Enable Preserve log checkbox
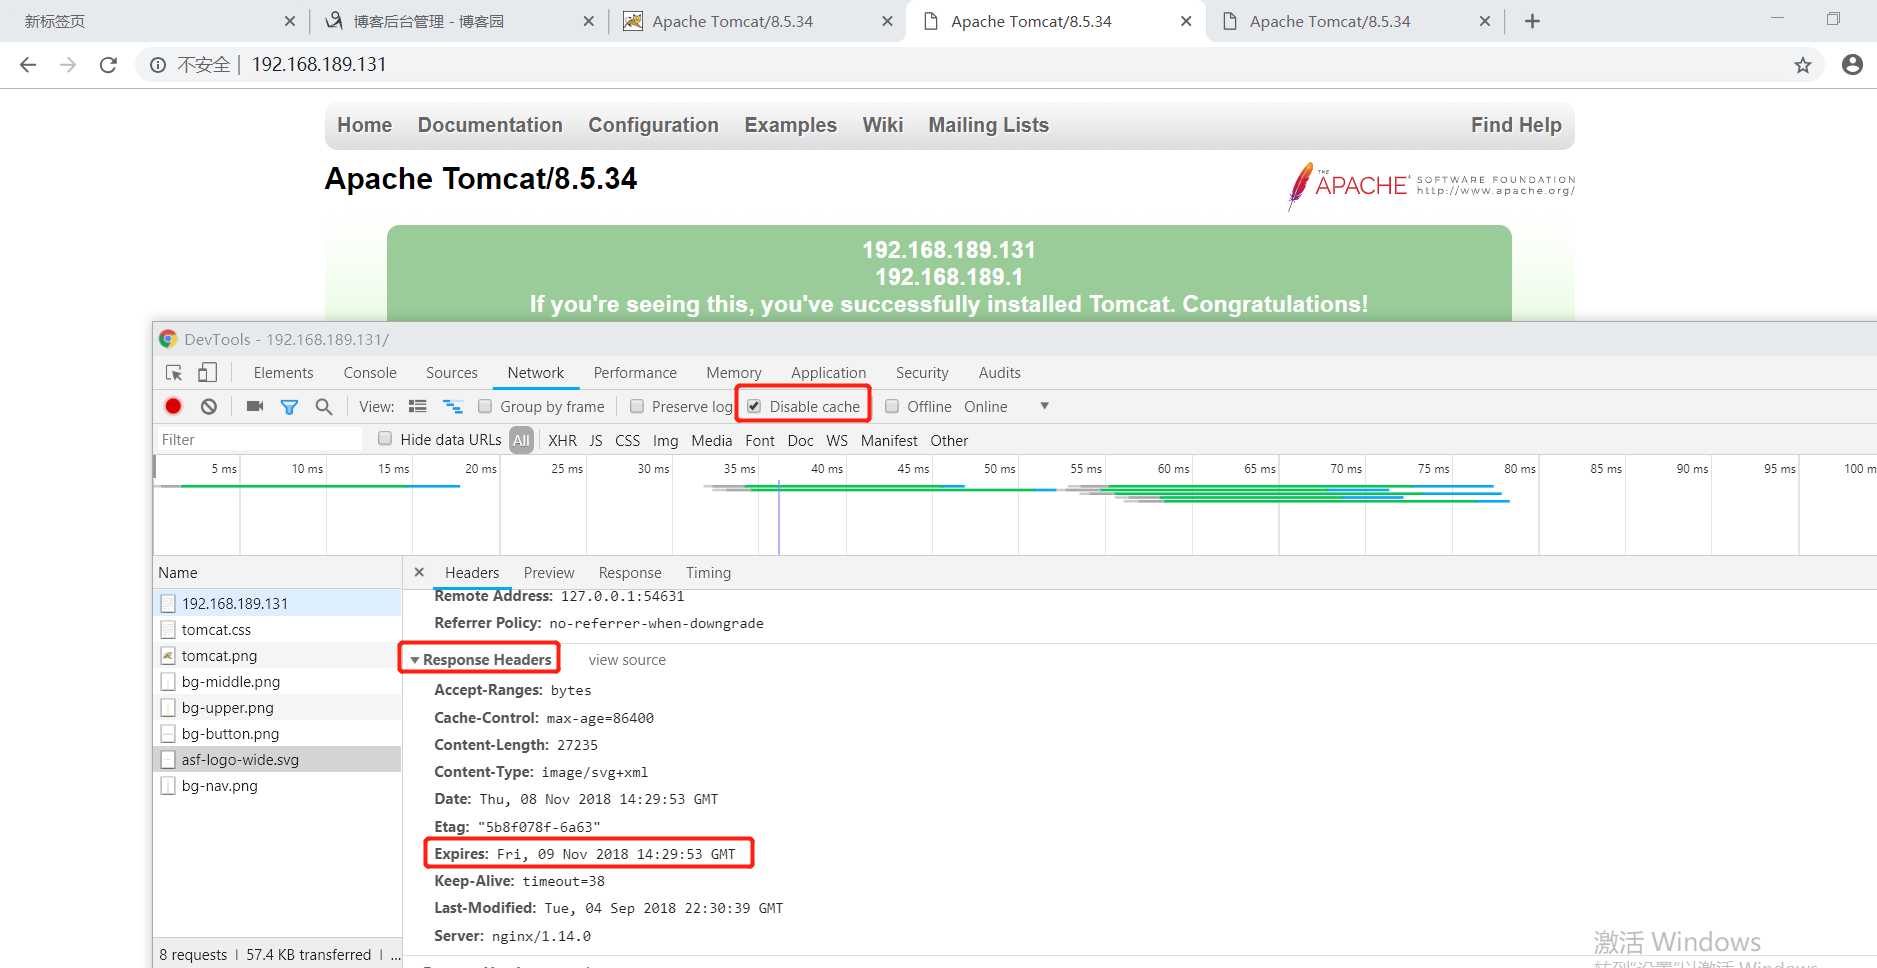 [637, 406]
